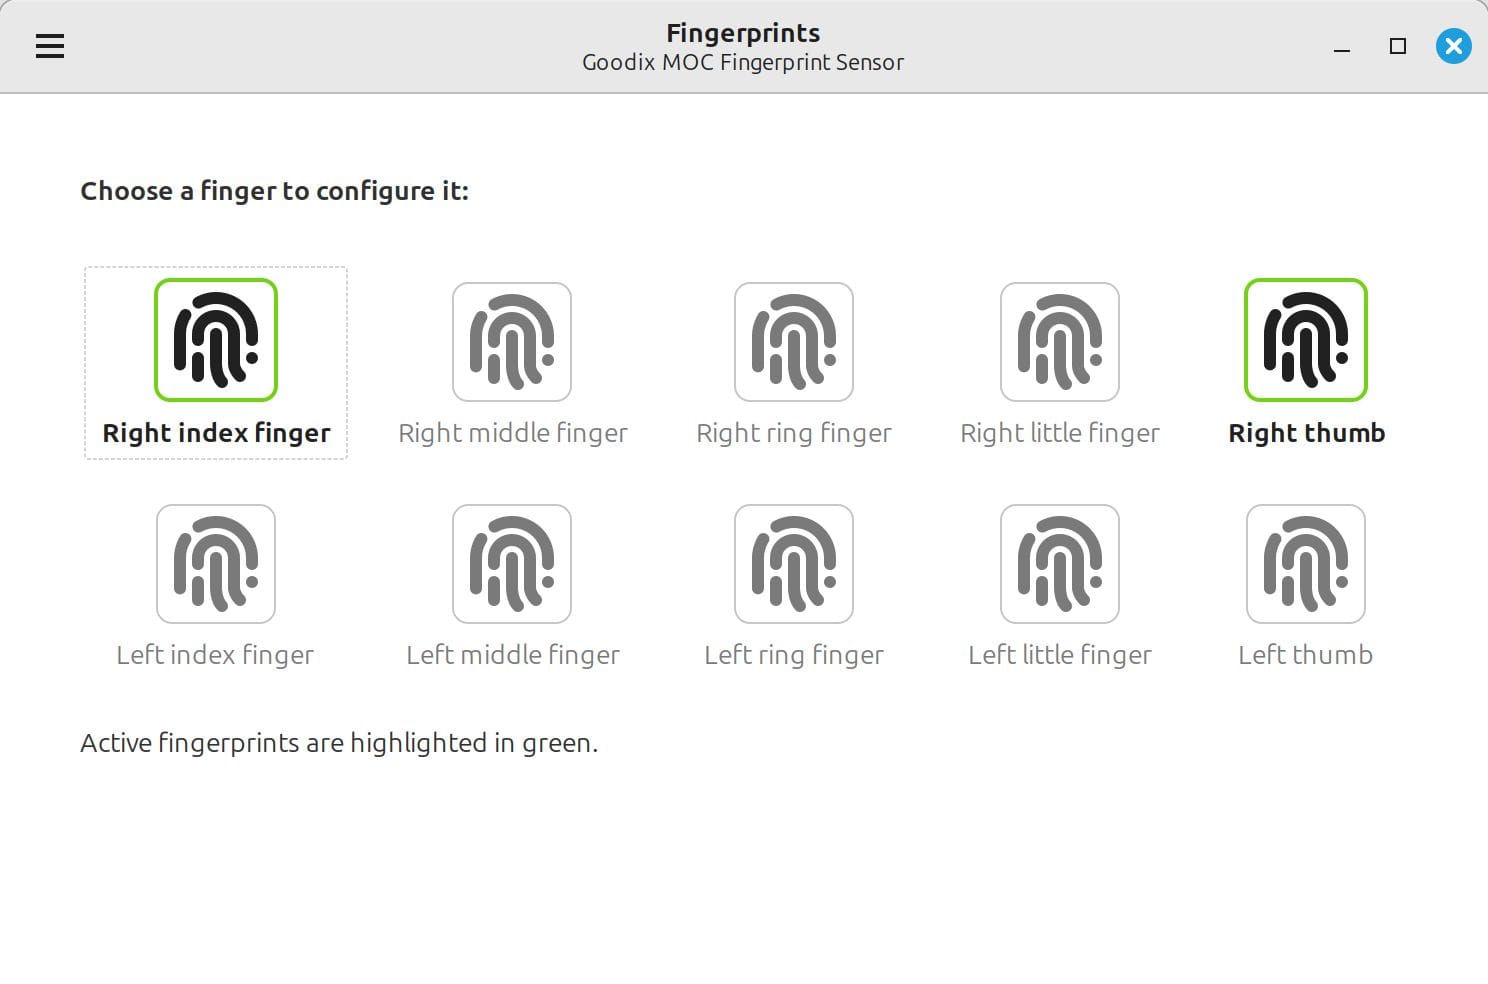Image resolution: width=1488 pixels, height=984 pixels.
Task: Click the Goodix MOC Fingerprint Sensor subtitle
Action: (x=743, y=62)
